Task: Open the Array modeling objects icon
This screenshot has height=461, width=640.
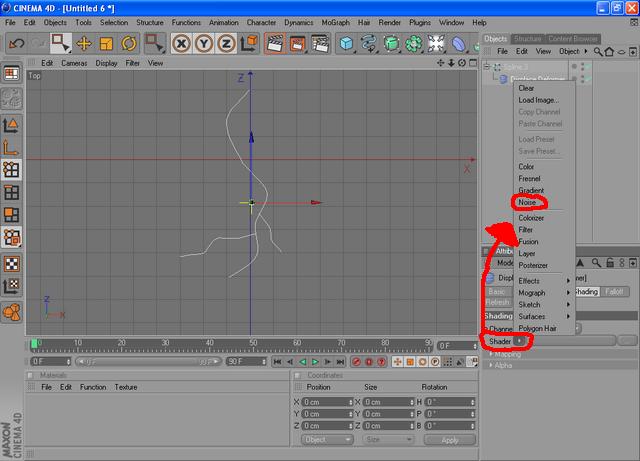Action: pos(414,43)
